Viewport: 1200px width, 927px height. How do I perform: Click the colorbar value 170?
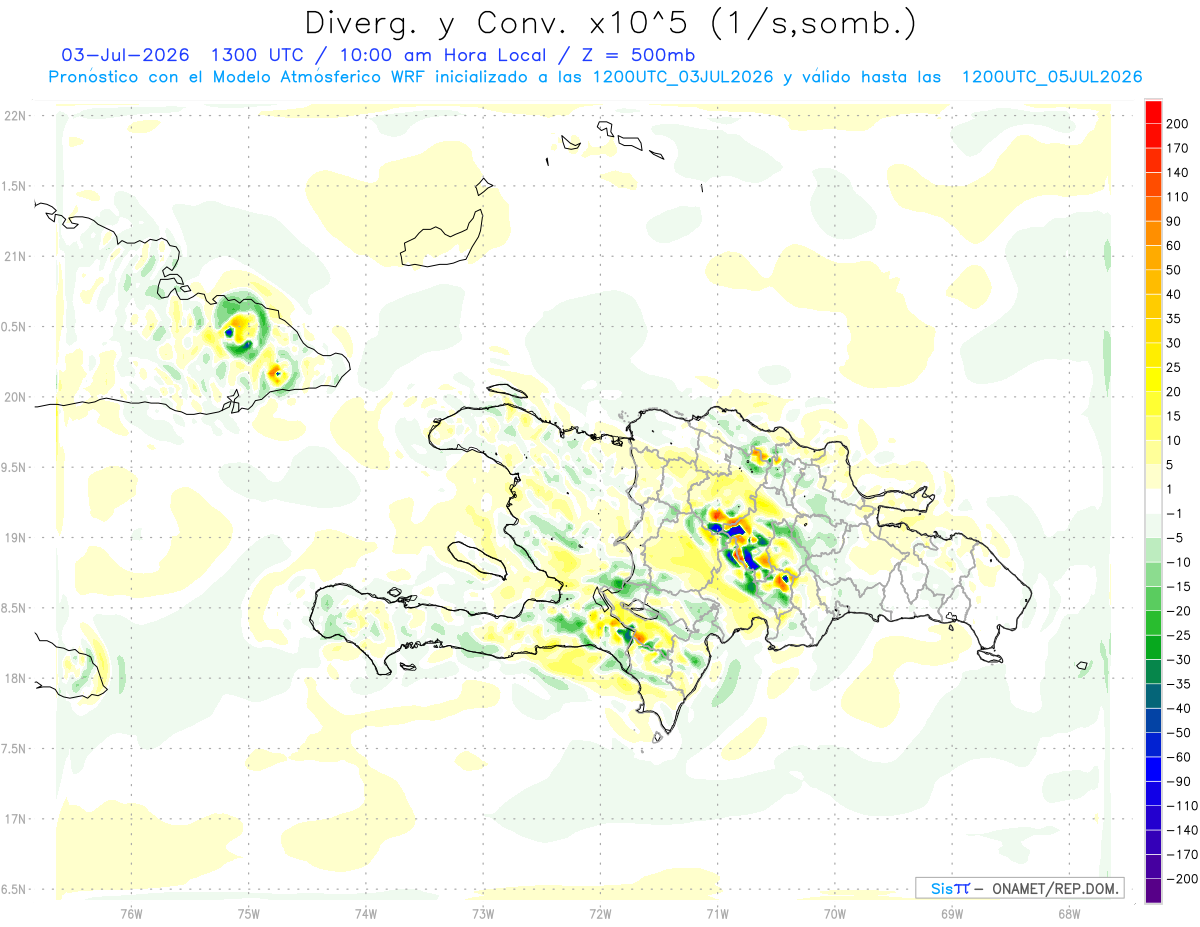(x=1176, y=148)
